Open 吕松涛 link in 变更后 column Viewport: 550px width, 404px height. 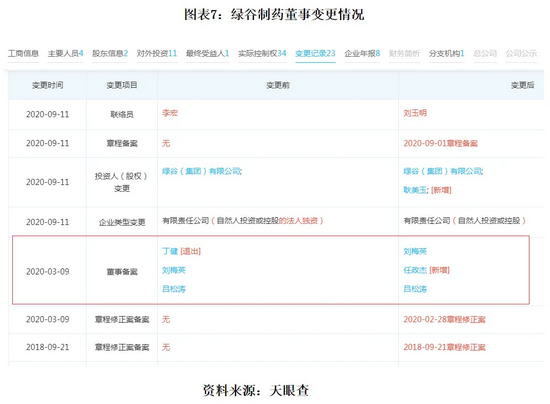point(415,289)
